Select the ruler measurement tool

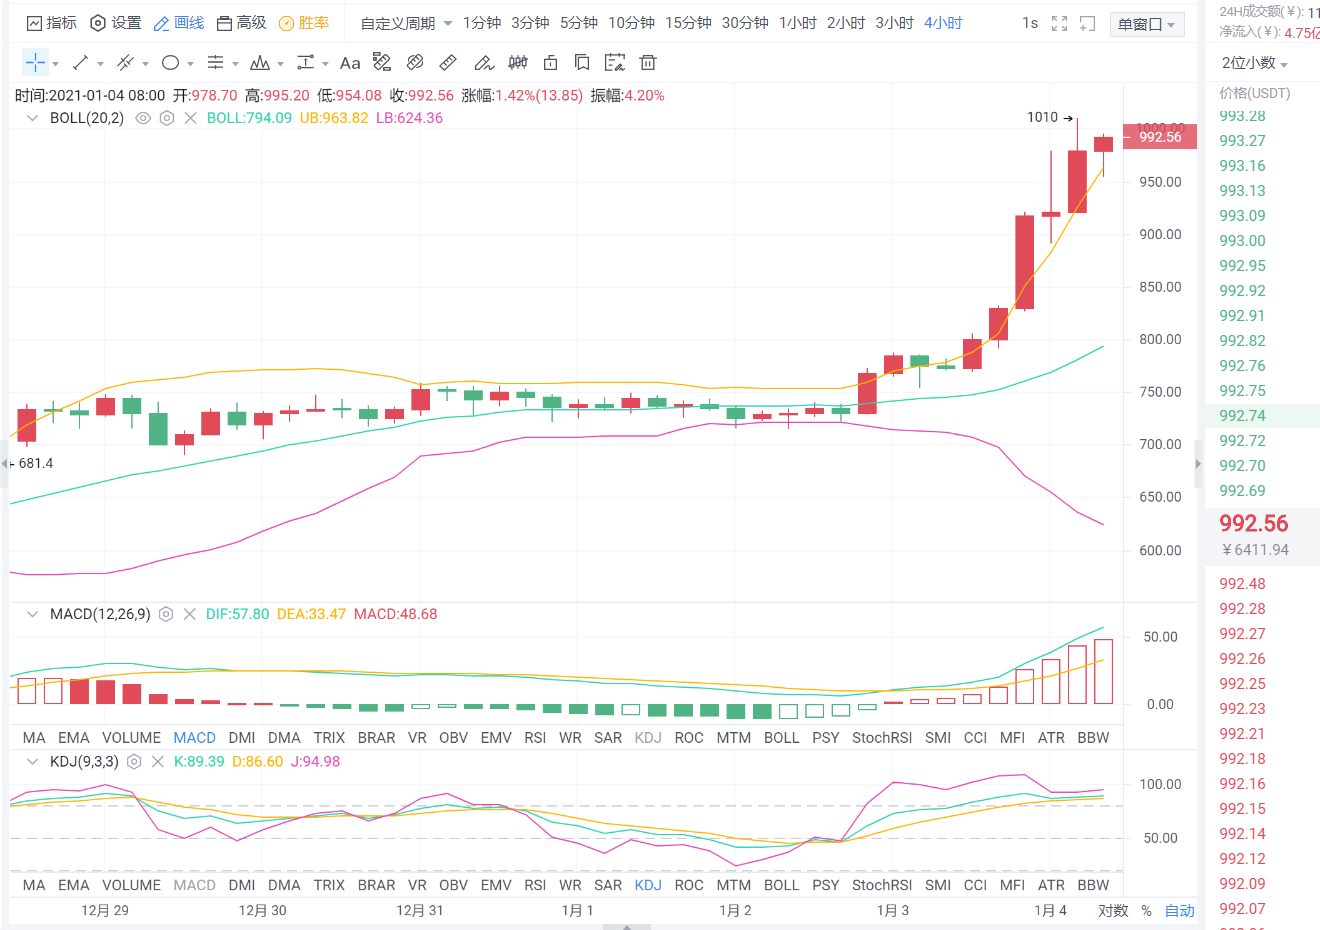pos(447,62)
